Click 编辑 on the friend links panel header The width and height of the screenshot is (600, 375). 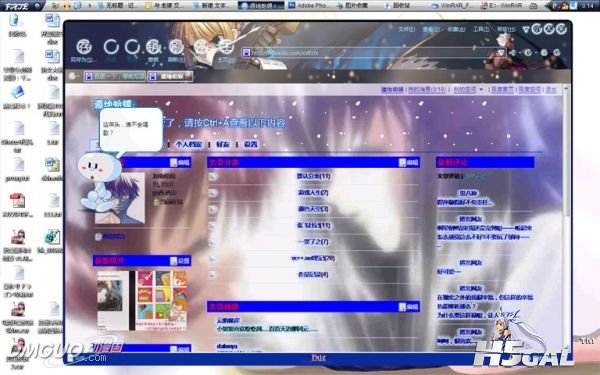(409, 307)
